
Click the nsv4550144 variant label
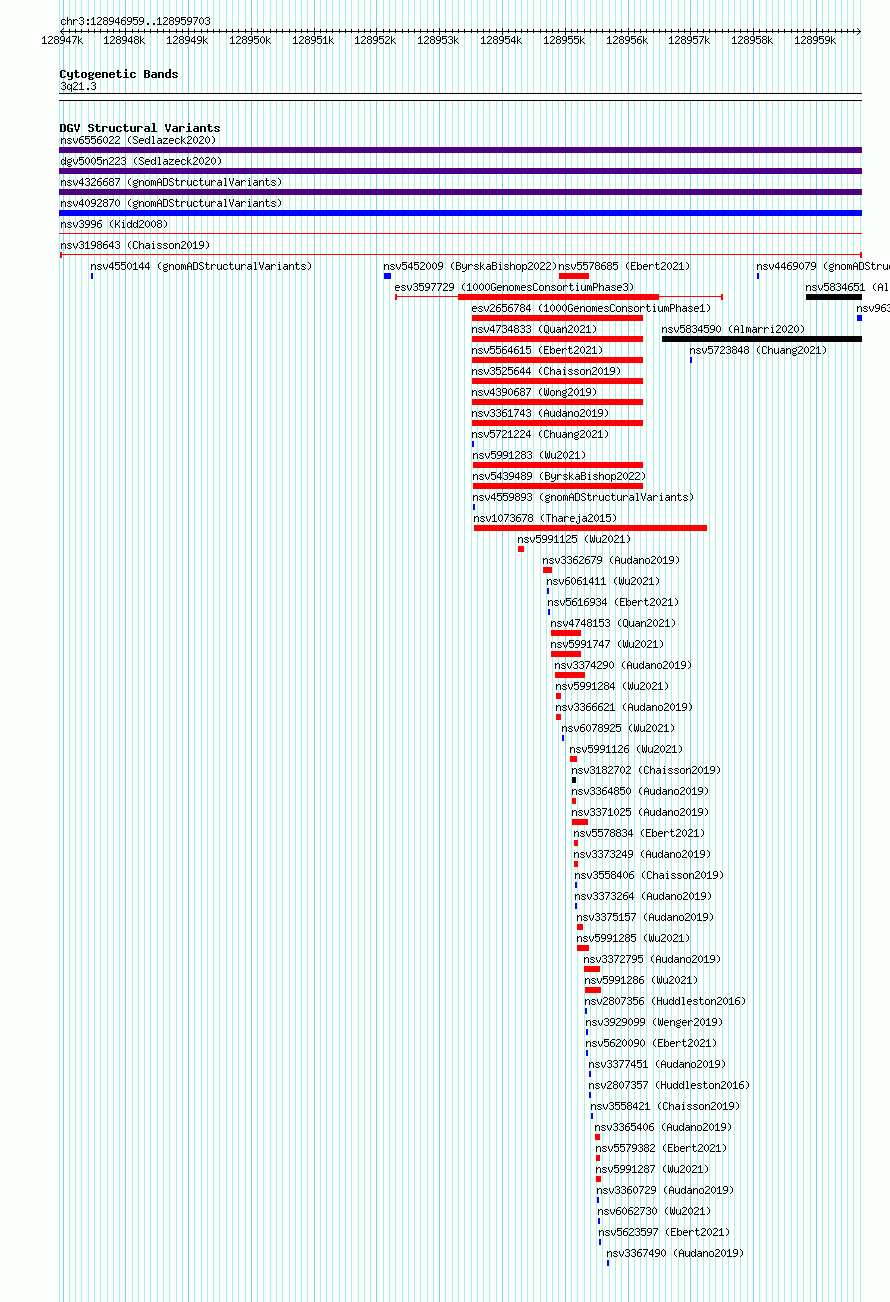201,266
